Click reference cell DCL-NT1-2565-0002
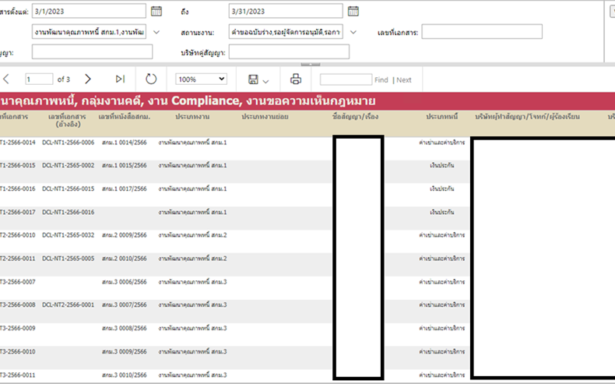 coord(68,166)
